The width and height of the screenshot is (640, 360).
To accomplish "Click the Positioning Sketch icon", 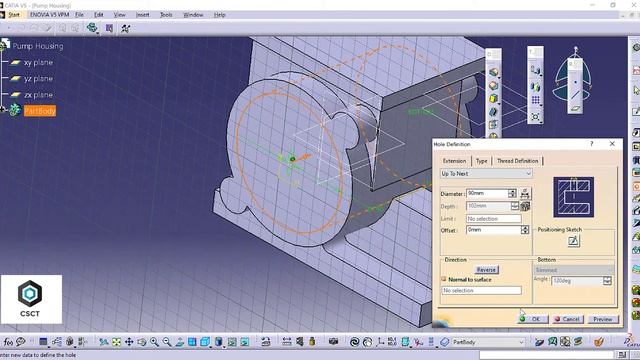I will (x=573, y=241).
